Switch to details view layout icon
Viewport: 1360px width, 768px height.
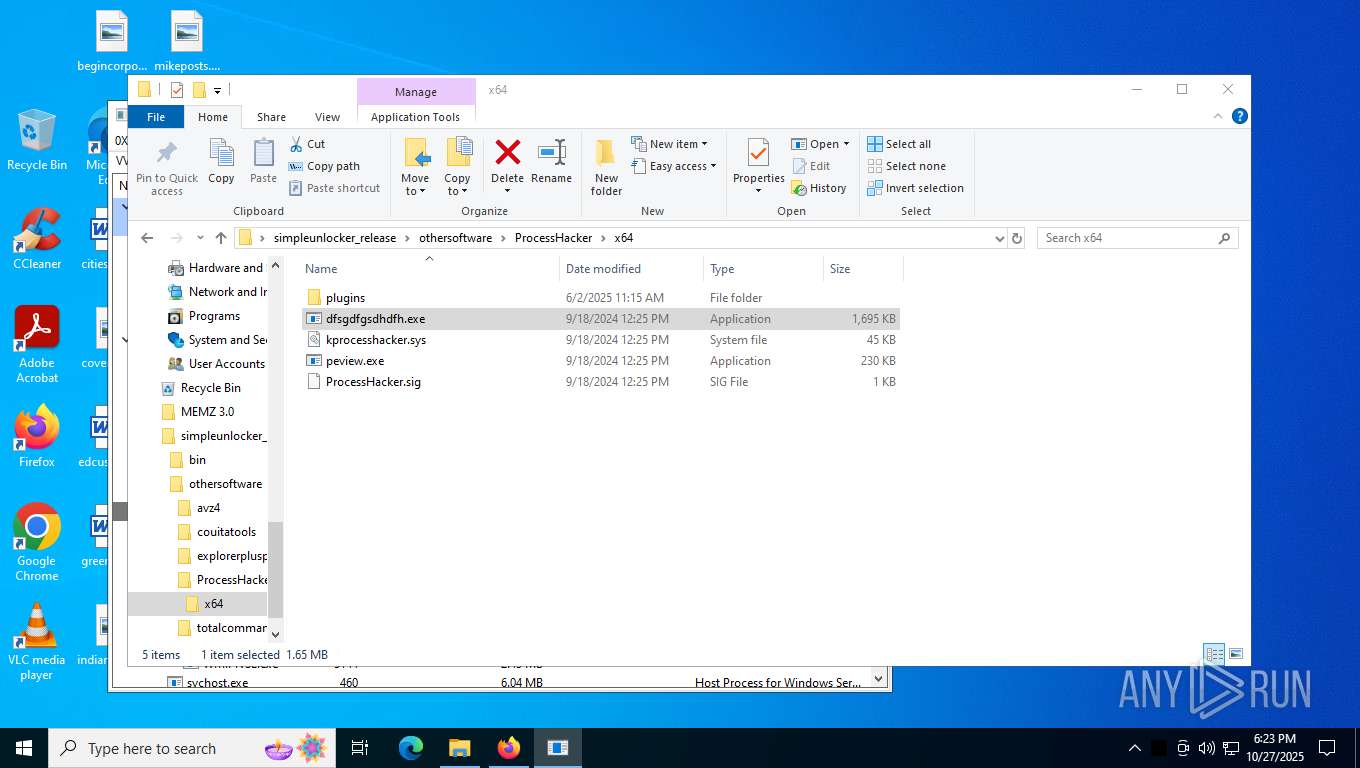point(1214,654)
